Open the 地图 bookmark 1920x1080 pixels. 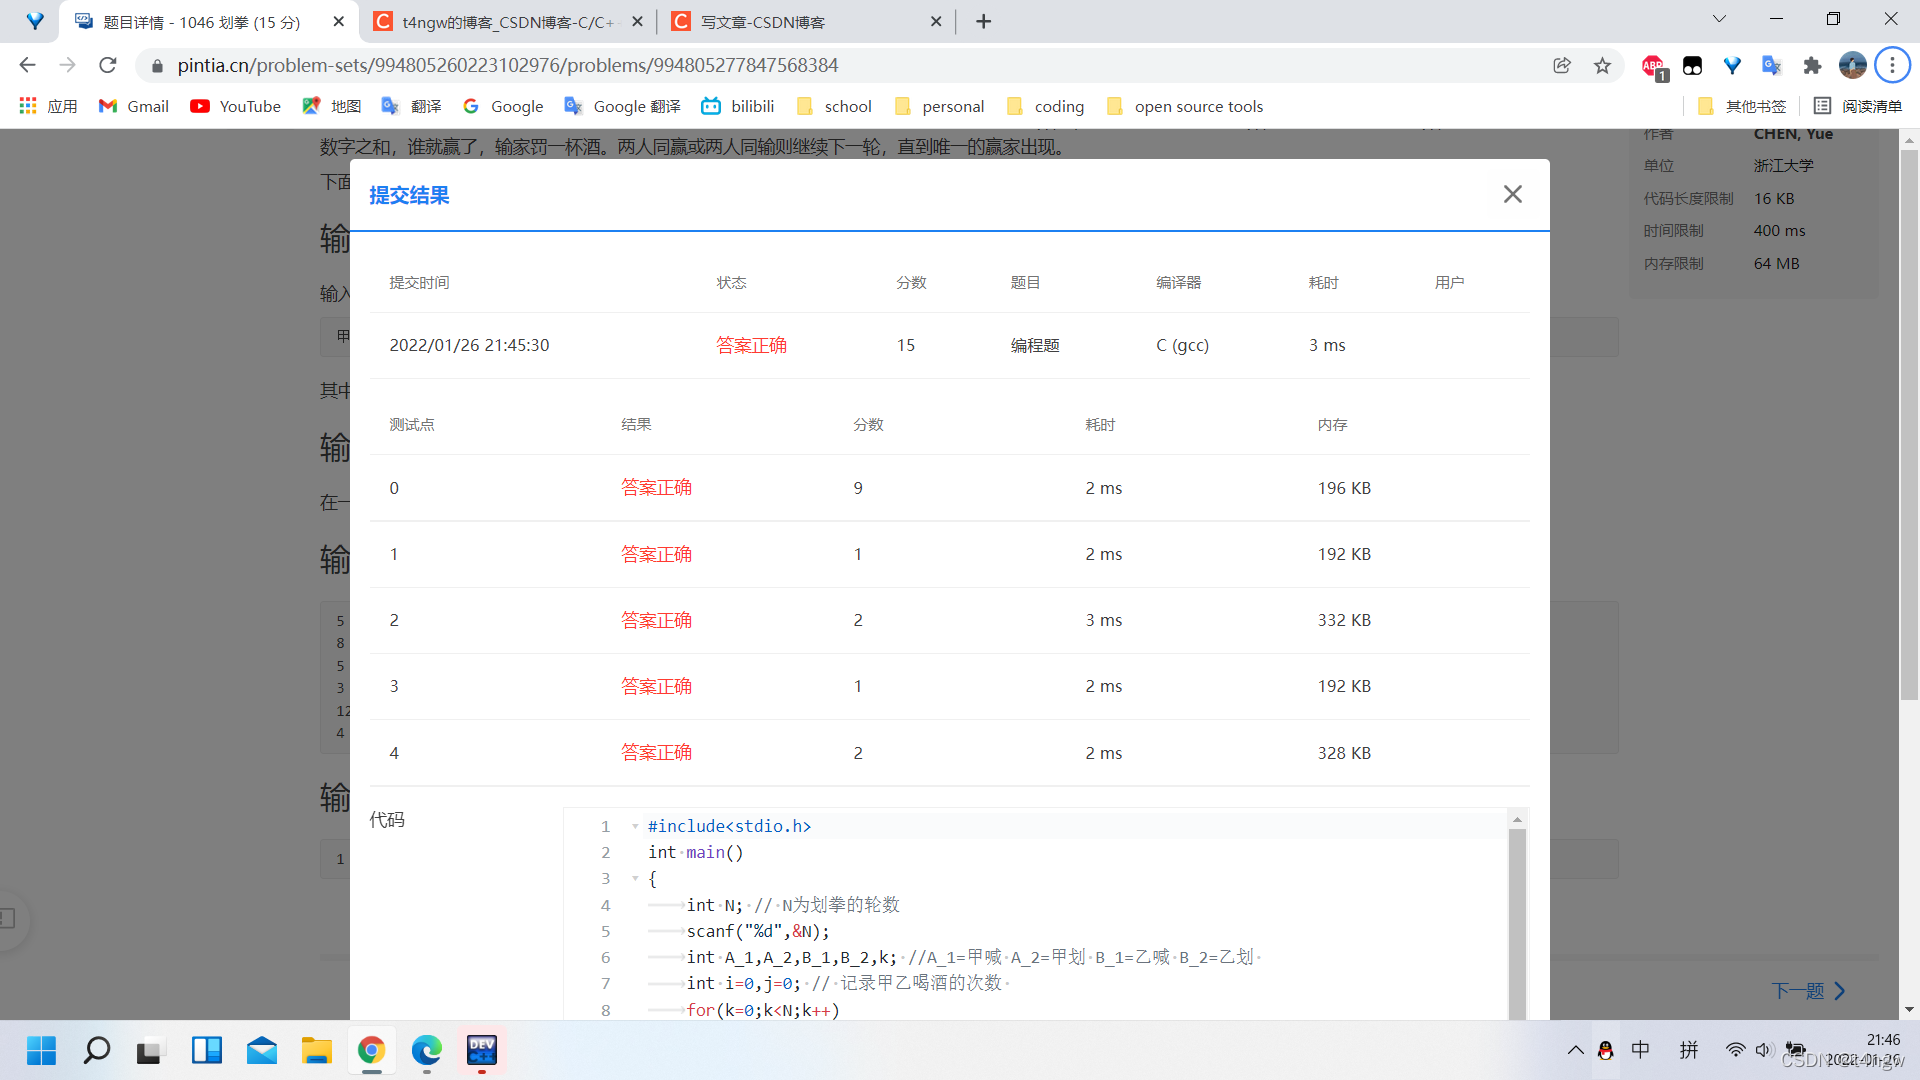332,106
